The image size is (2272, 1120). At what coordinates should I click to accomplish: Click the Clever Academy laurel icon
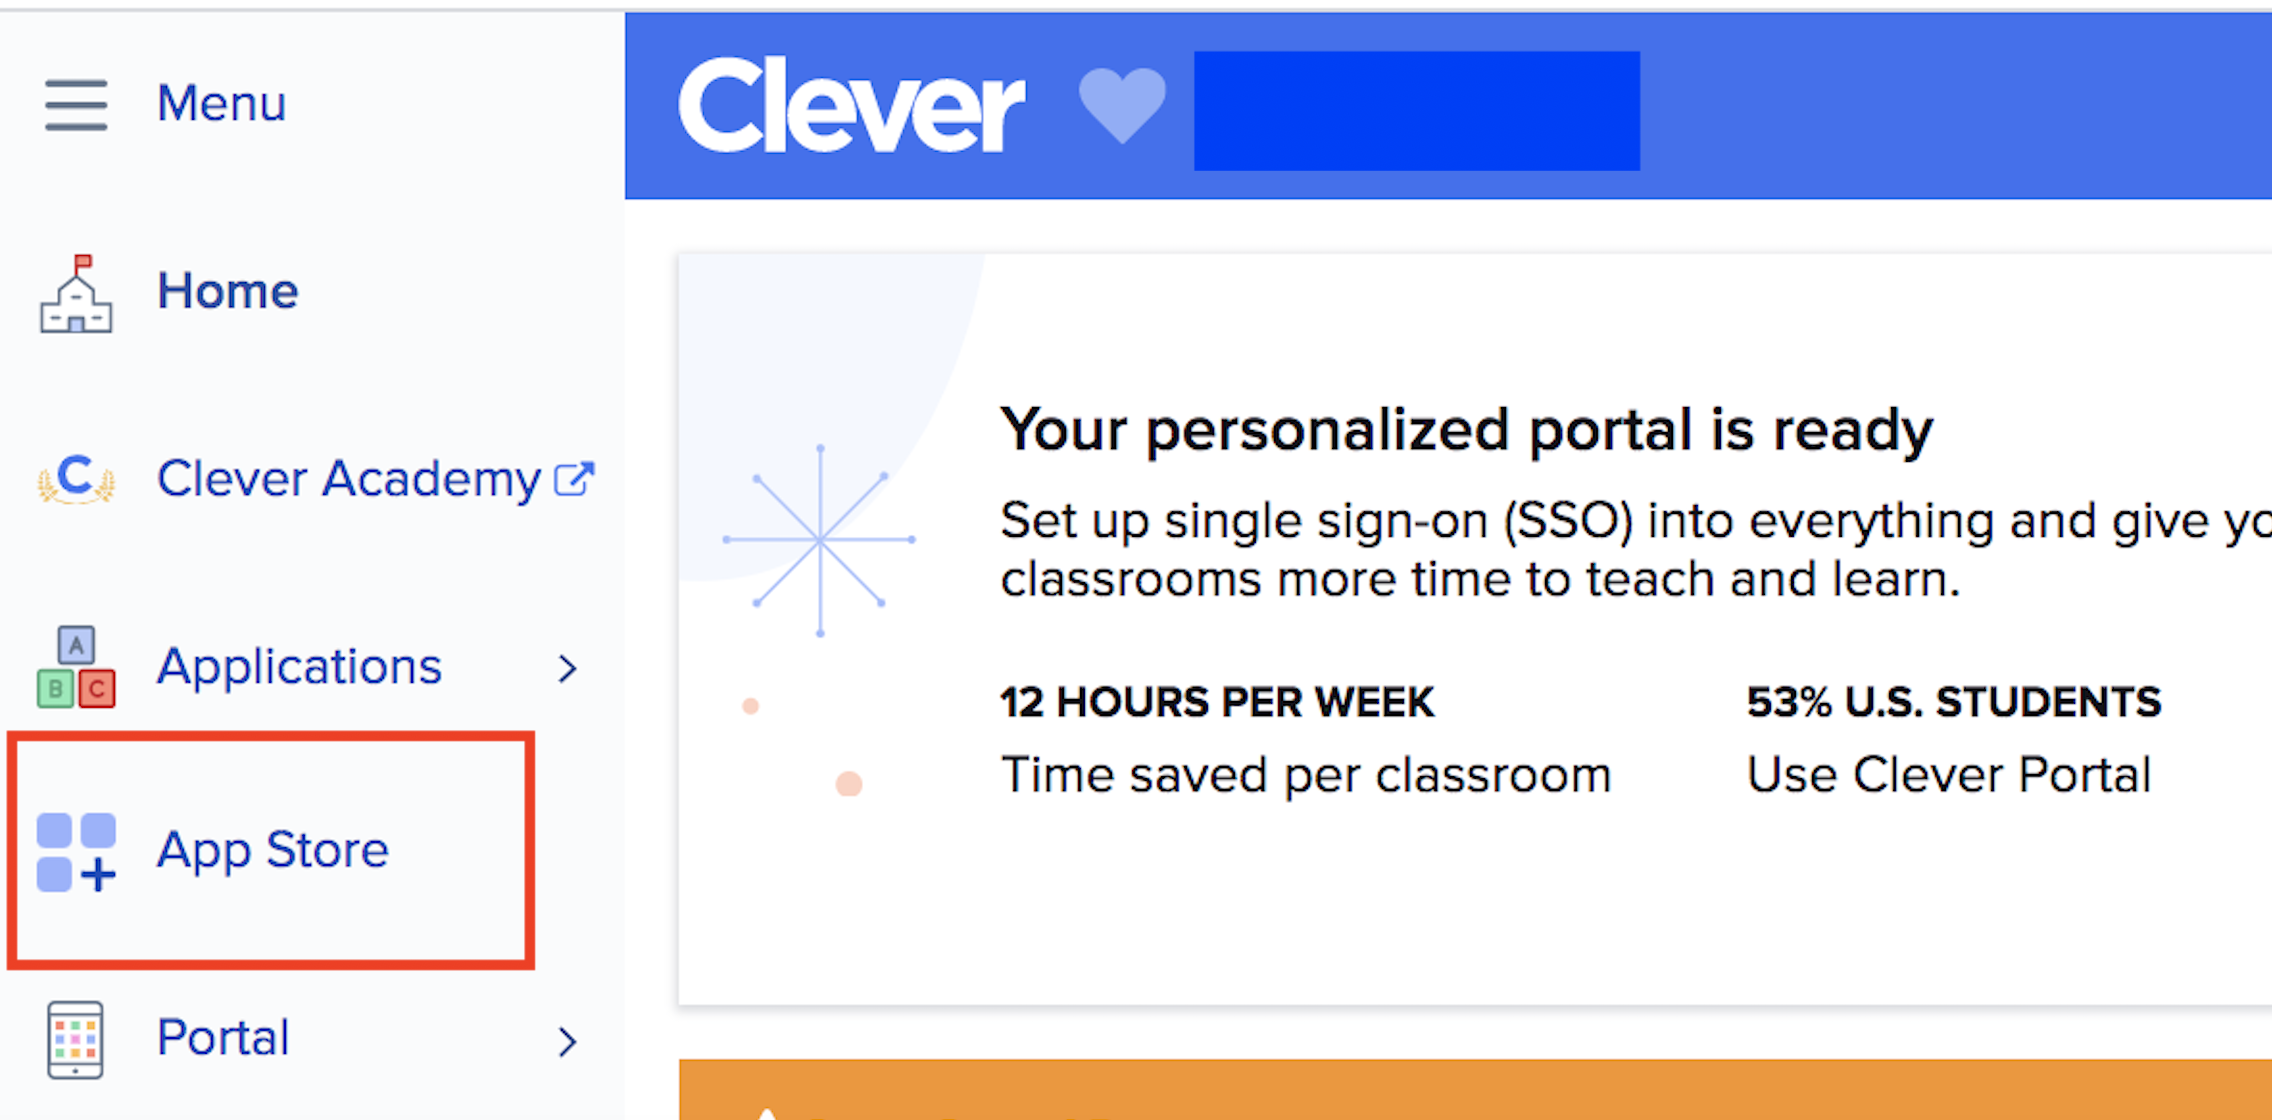point(76,479)
